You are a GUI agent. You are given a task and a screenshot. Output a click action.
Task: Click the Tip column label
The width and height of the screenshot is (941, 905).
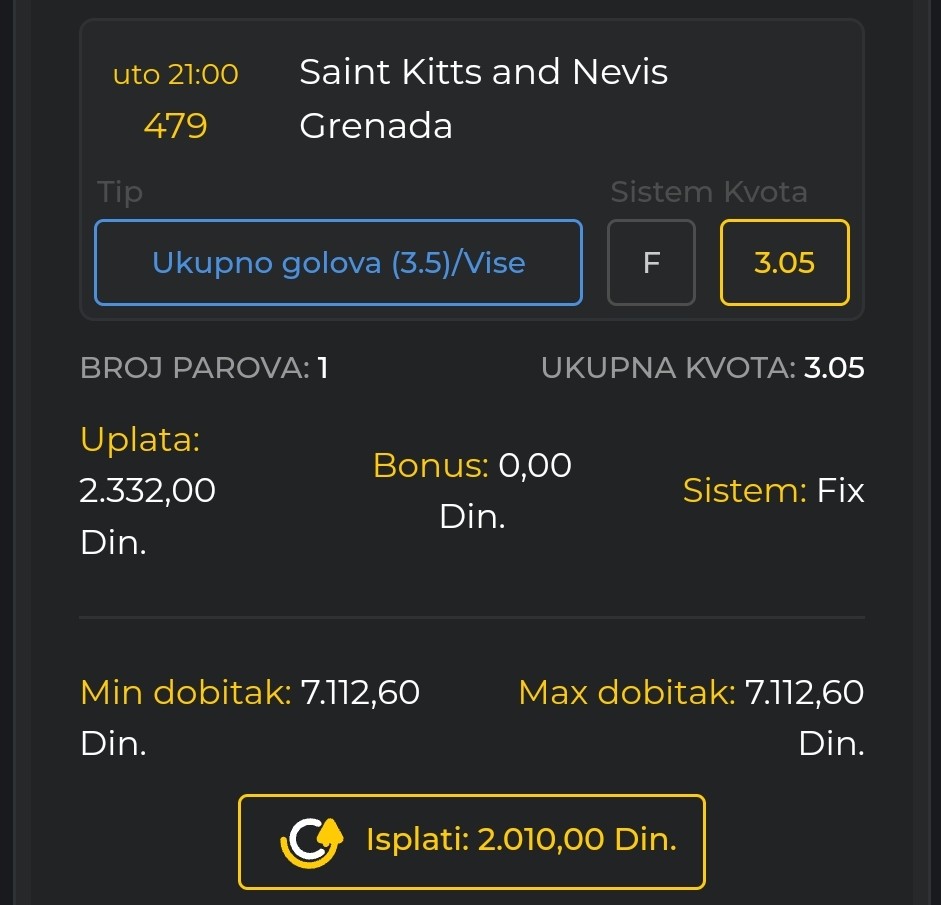(119, 193)
